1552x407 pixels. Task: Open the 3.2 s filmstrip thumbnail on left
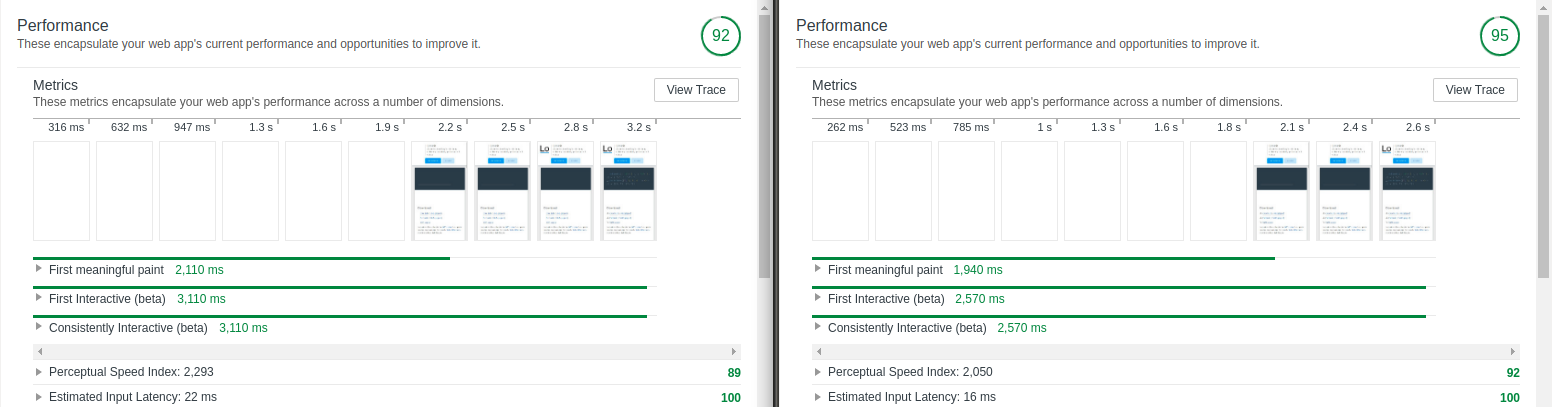coord(628,190)
